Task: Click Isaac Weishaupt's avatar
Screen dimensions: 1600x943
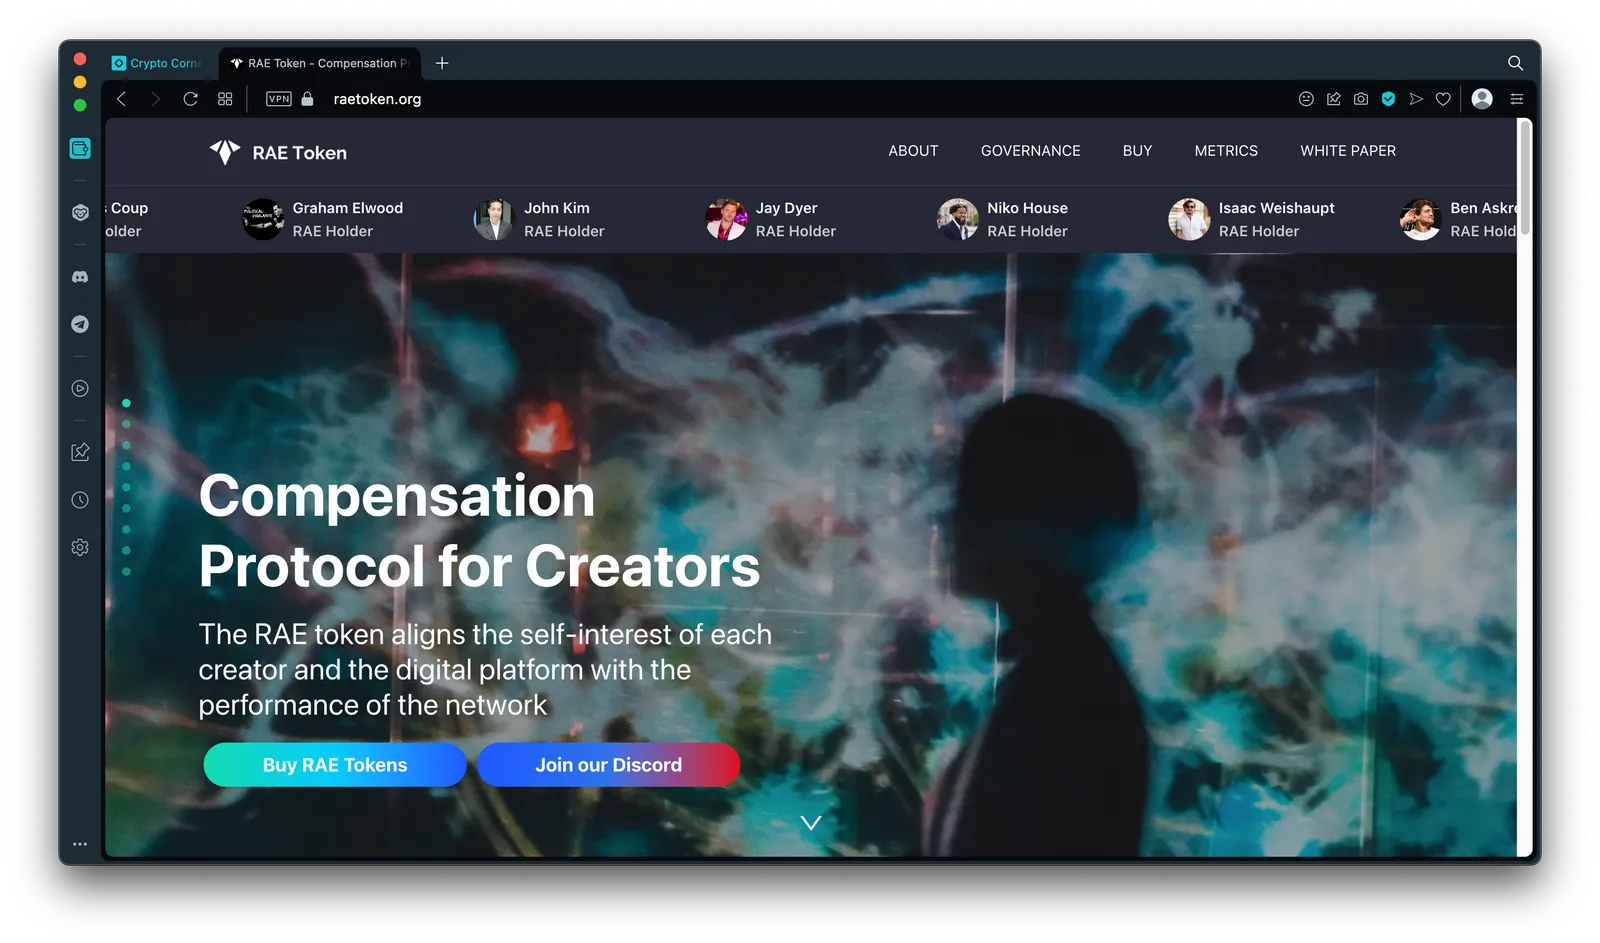Action: point(1189,219)
